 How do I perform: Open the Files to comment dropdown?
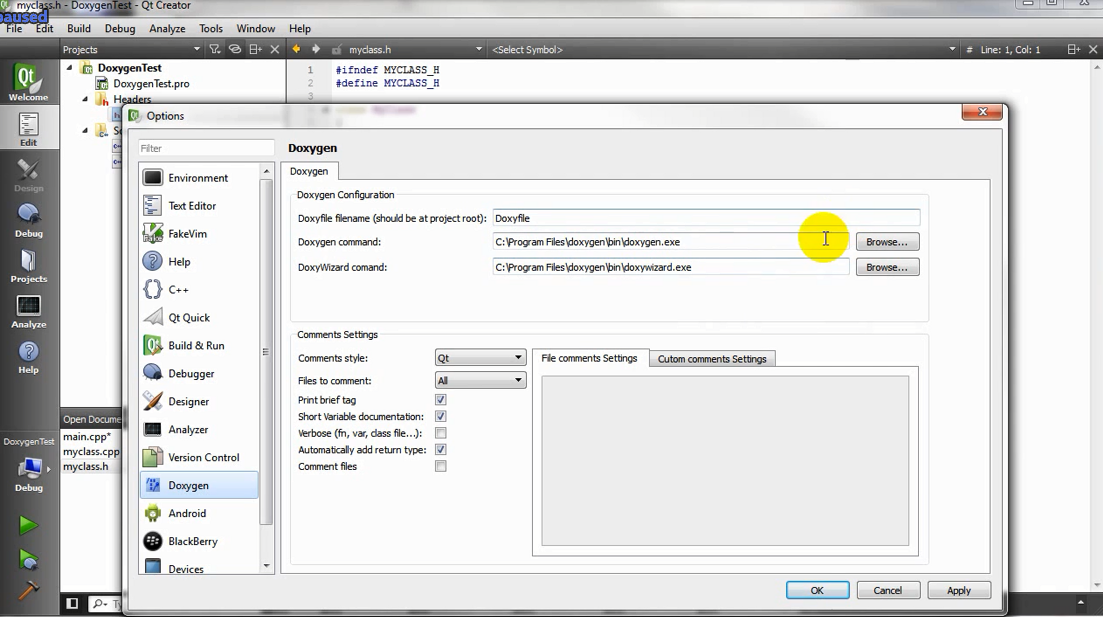[480, 381]
